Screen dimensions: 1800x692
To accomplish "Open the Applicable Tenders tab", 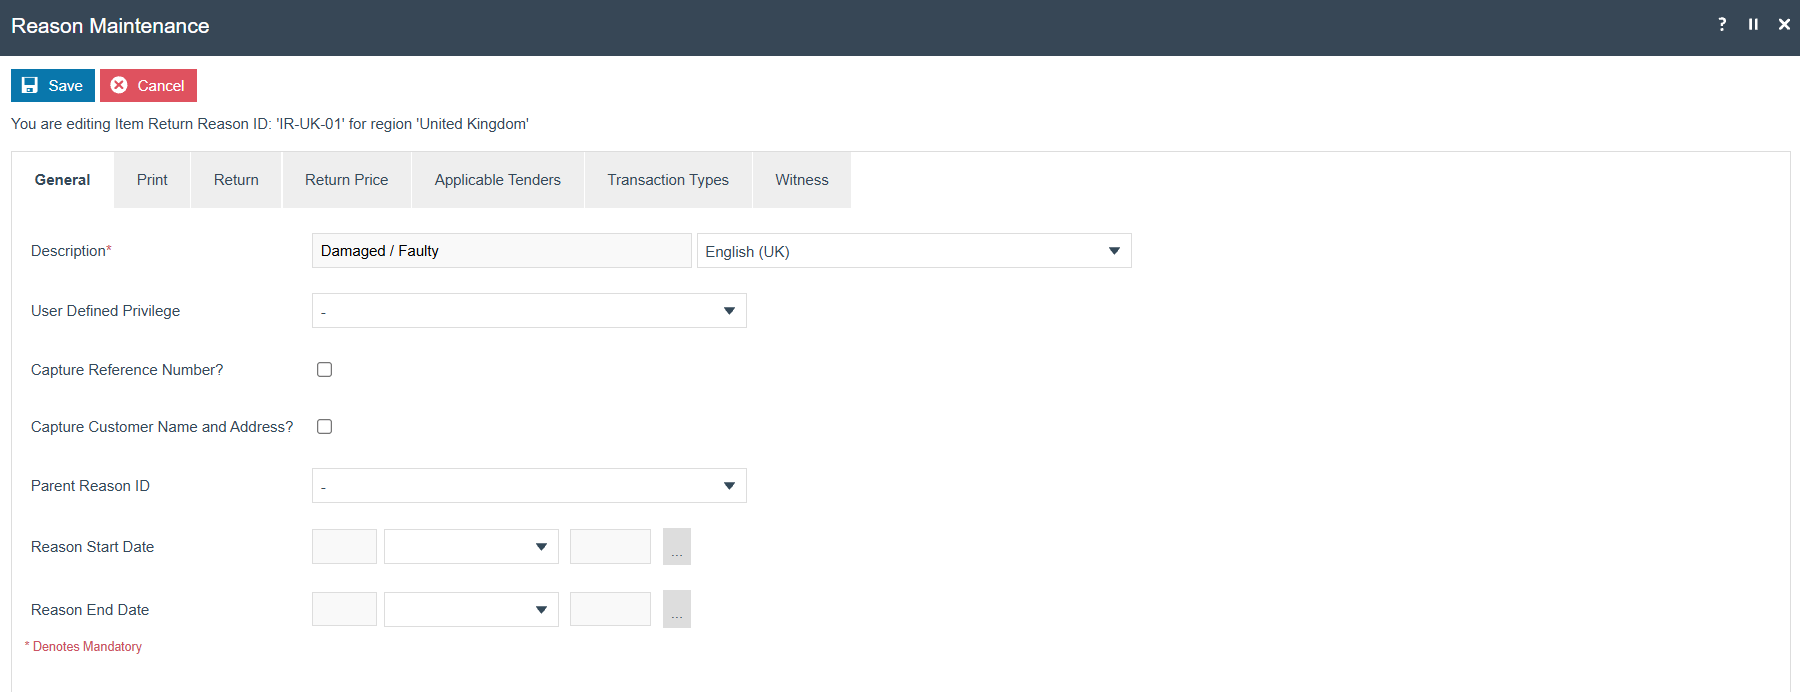I will [x=497, y=180].
